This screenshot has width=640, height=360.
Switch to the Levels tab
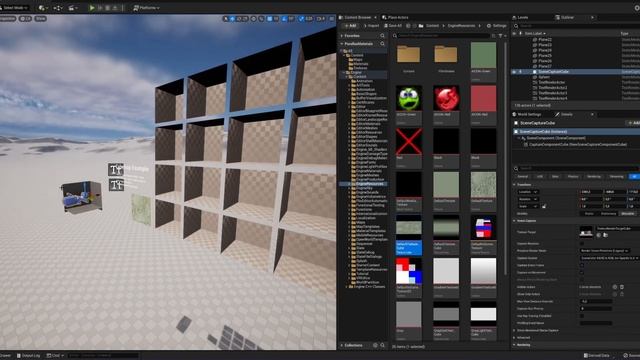520,17
